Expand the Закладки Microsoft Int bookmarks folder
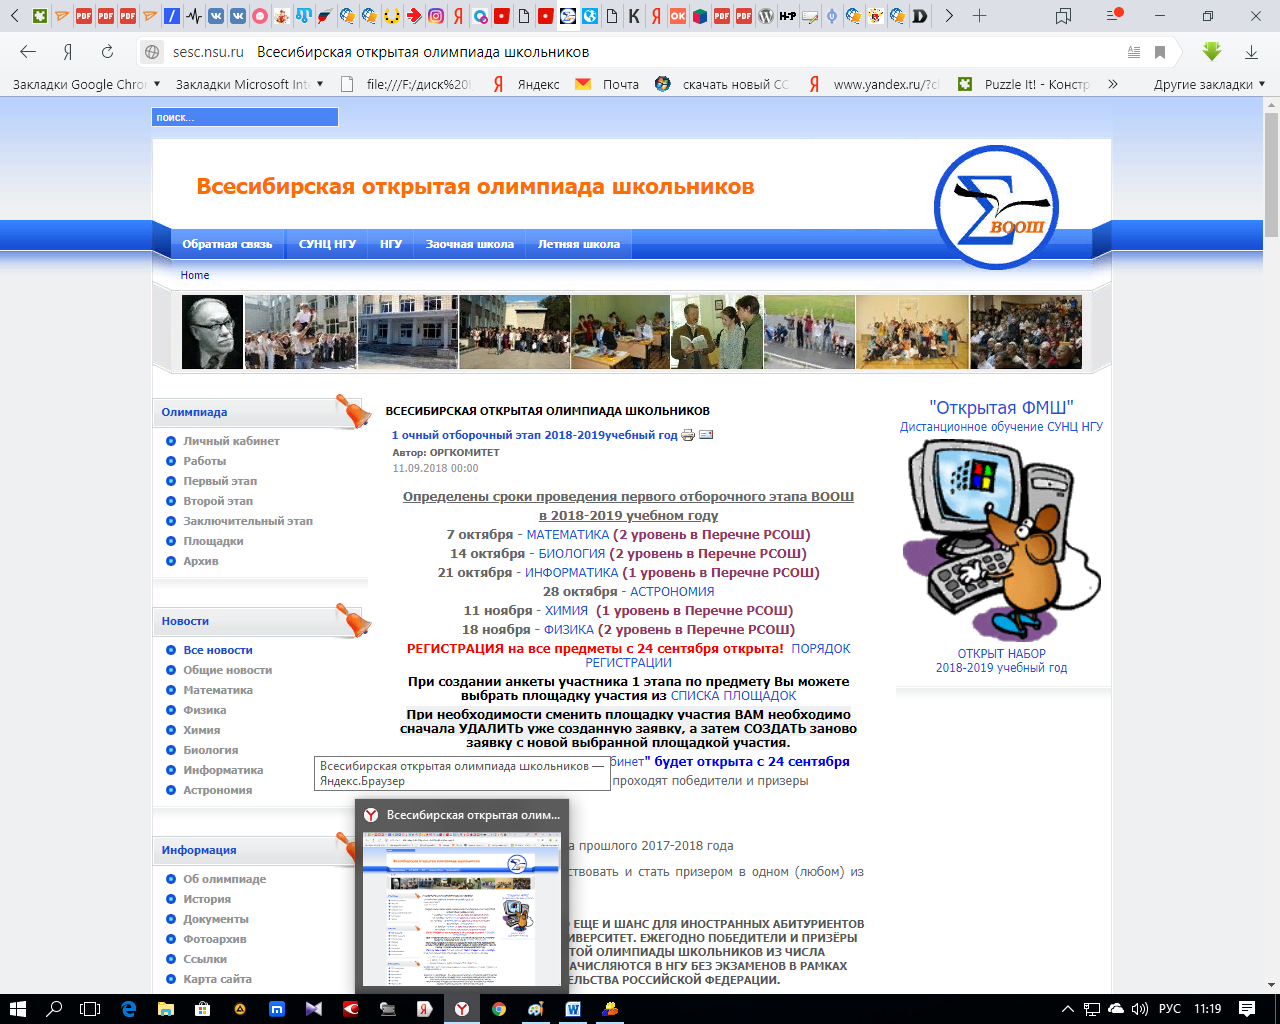The image size is (1280, 1024). tap(248, 84)
